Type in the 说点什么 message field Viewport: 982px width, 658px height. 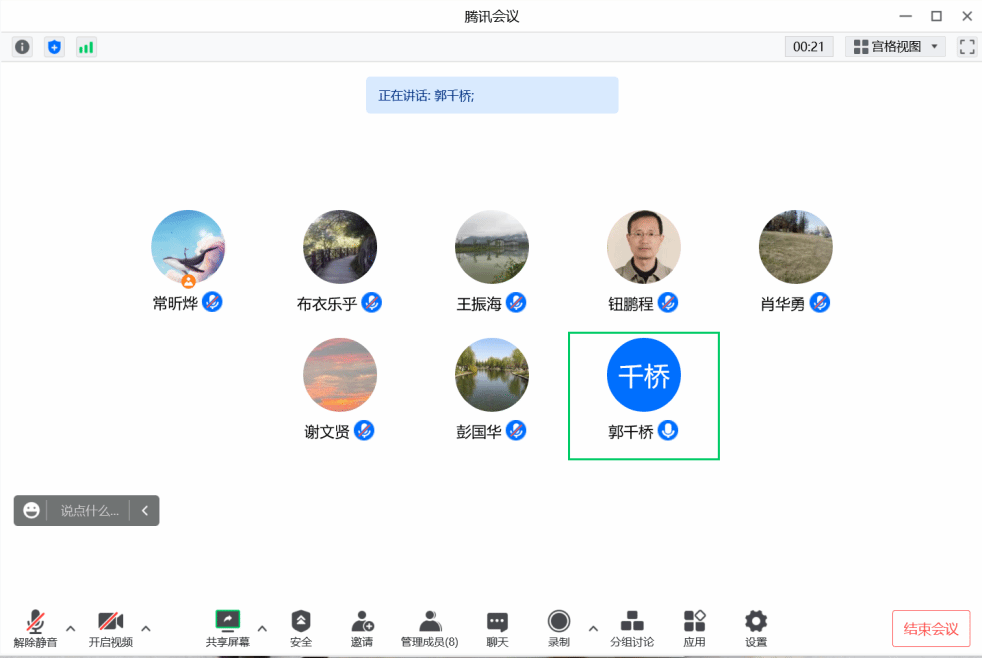click(89, 511)
